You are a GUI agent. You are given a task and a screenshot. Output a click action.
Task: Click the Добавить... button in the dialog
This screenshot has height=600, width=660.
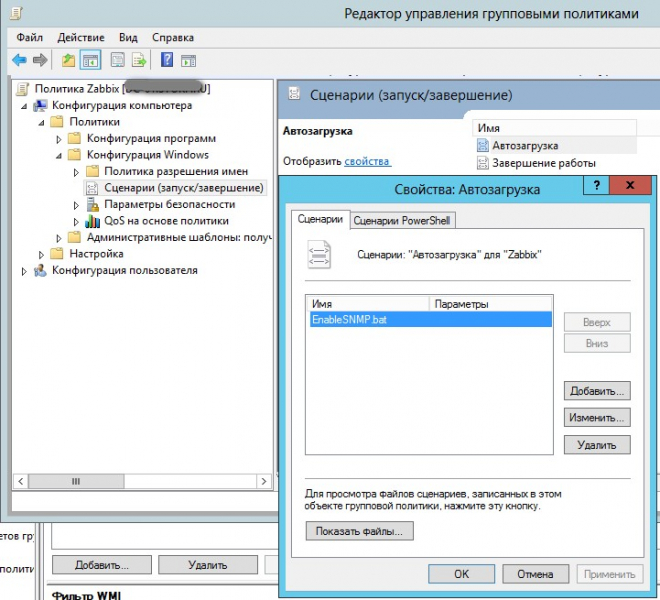[597, 390]
